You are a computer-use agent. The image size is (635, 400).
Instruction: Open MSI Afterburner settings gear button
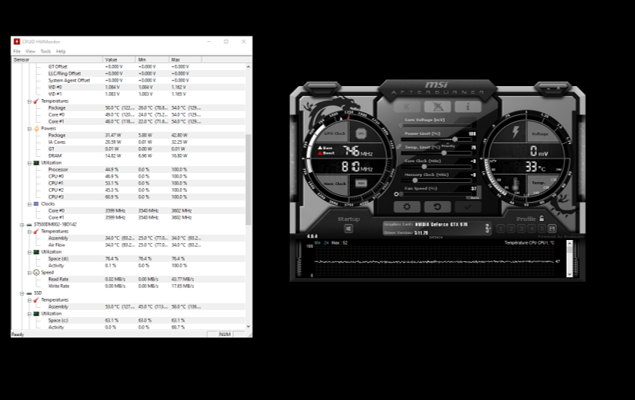point(407,207)
